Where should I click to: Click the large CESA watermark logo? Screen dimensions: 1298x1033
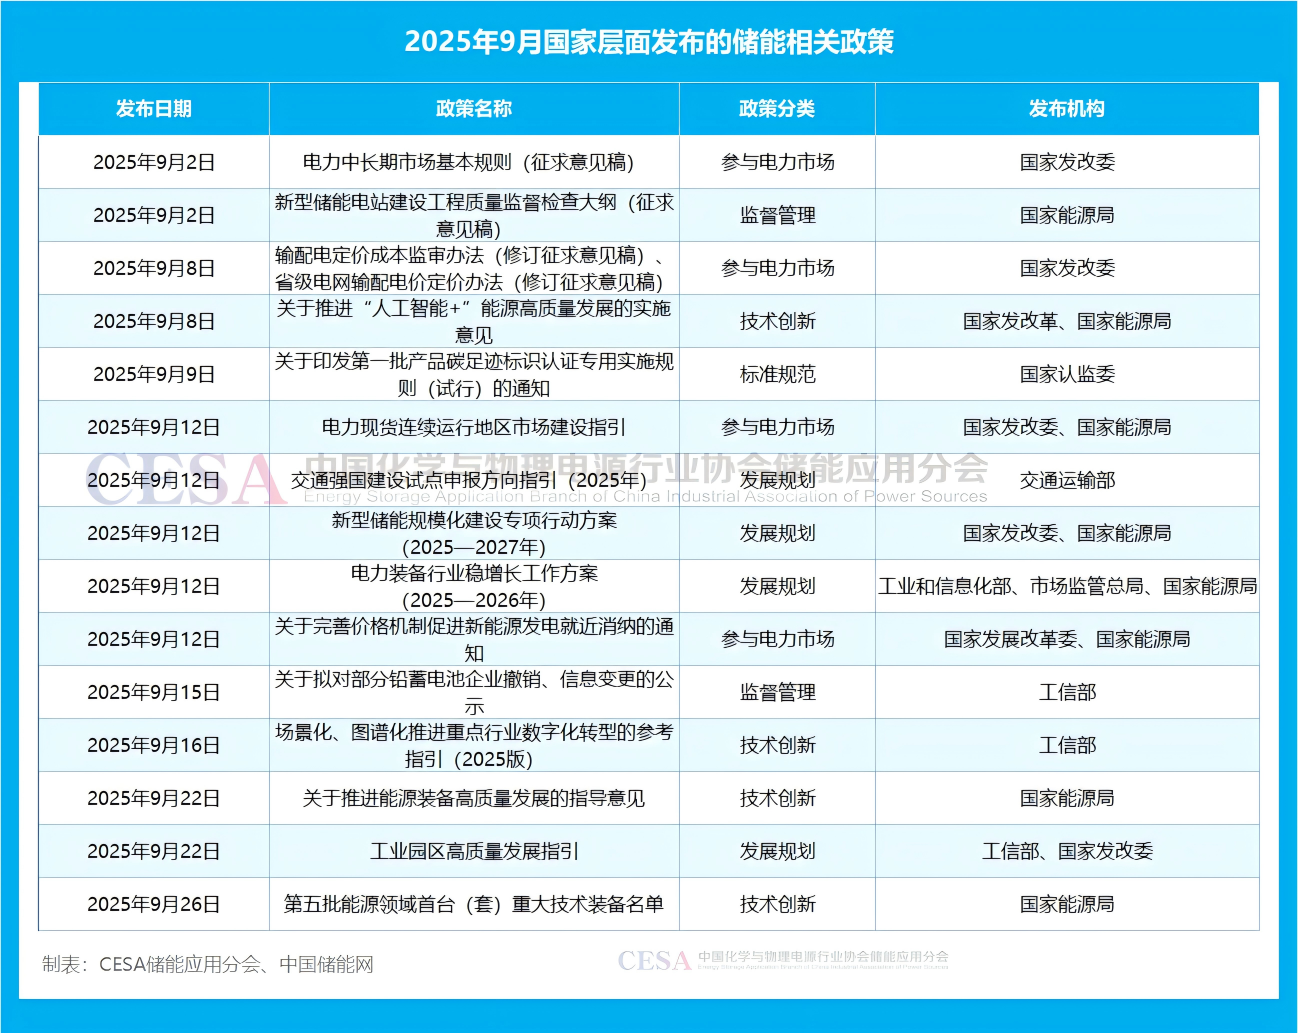pos(185,481)
